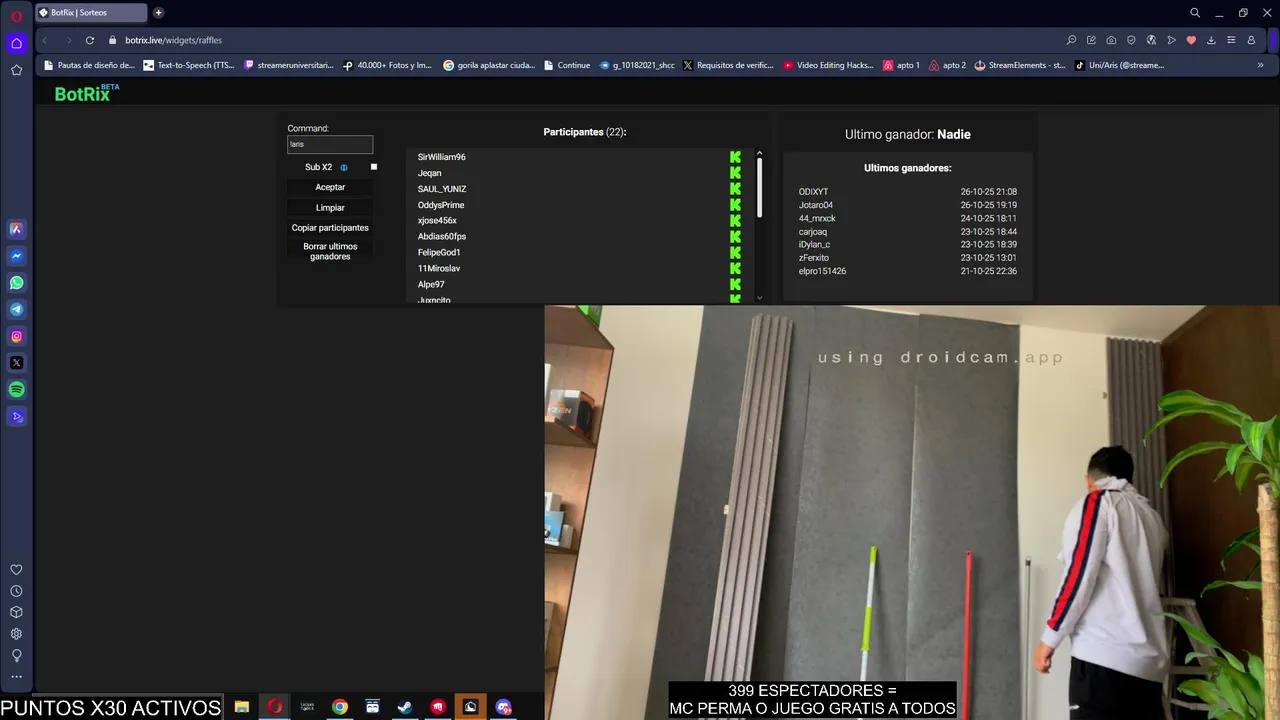1280x720 pixels.
Task: Toggle the Sub X2 checkbox
Action: tap(374, 167)
